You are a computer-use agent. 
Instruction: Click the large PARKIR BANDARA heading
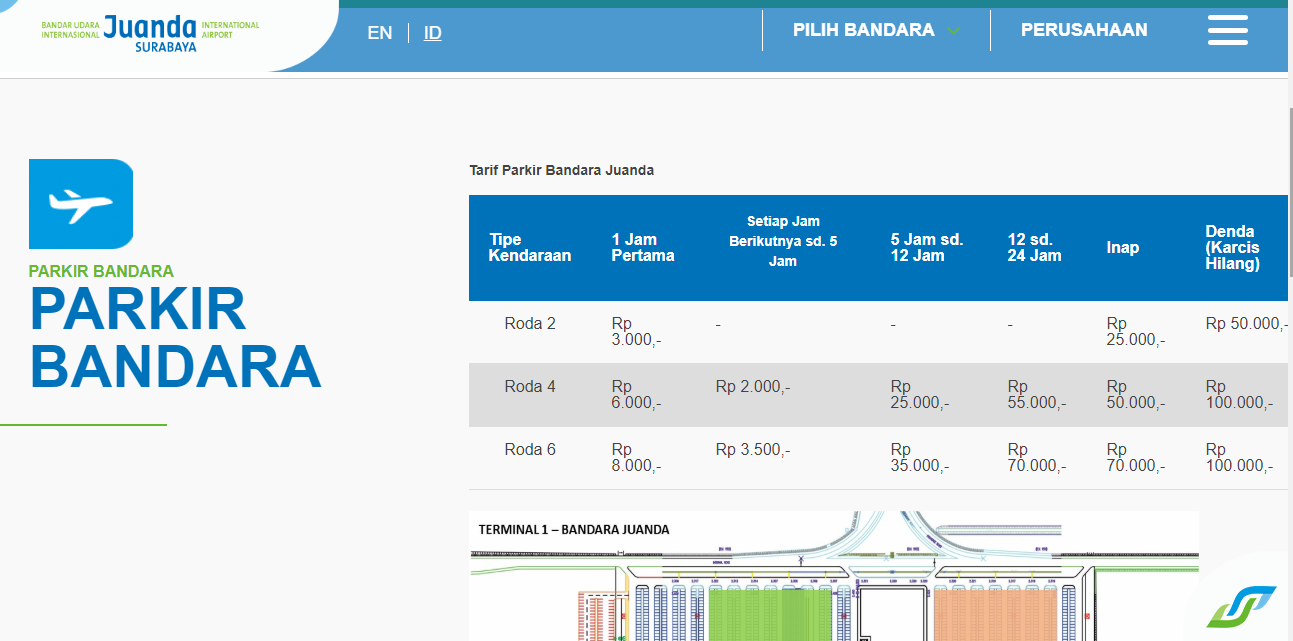click(175, 338)
